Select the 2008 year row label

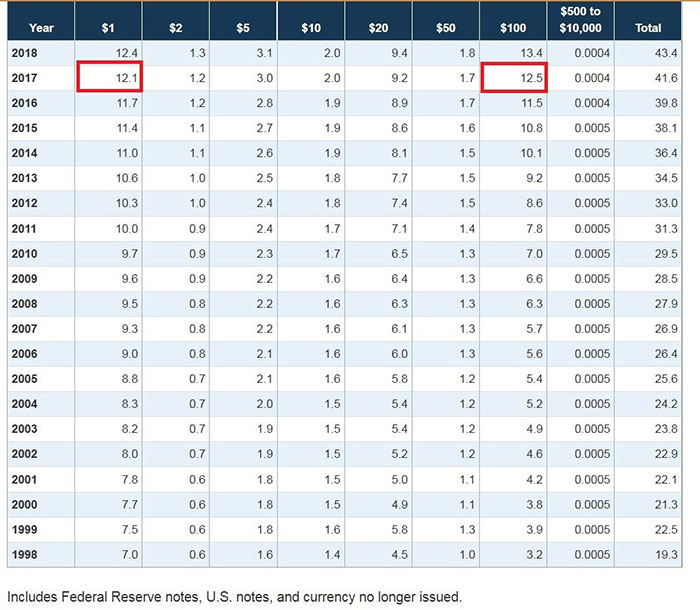24,303
